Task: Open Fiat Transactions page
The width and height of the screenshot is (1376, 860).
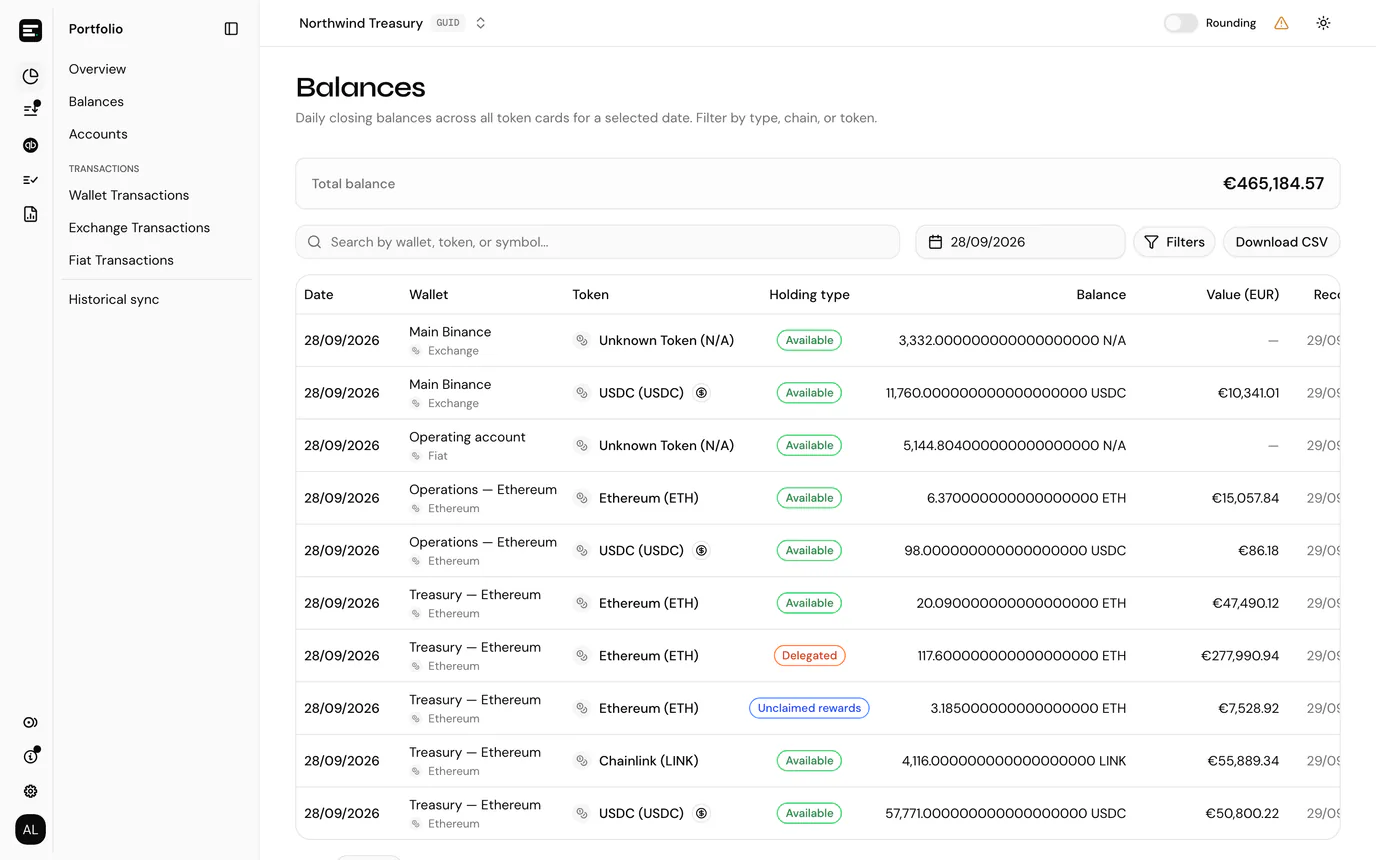Action: pyautogui.click(x=121, y=260)
